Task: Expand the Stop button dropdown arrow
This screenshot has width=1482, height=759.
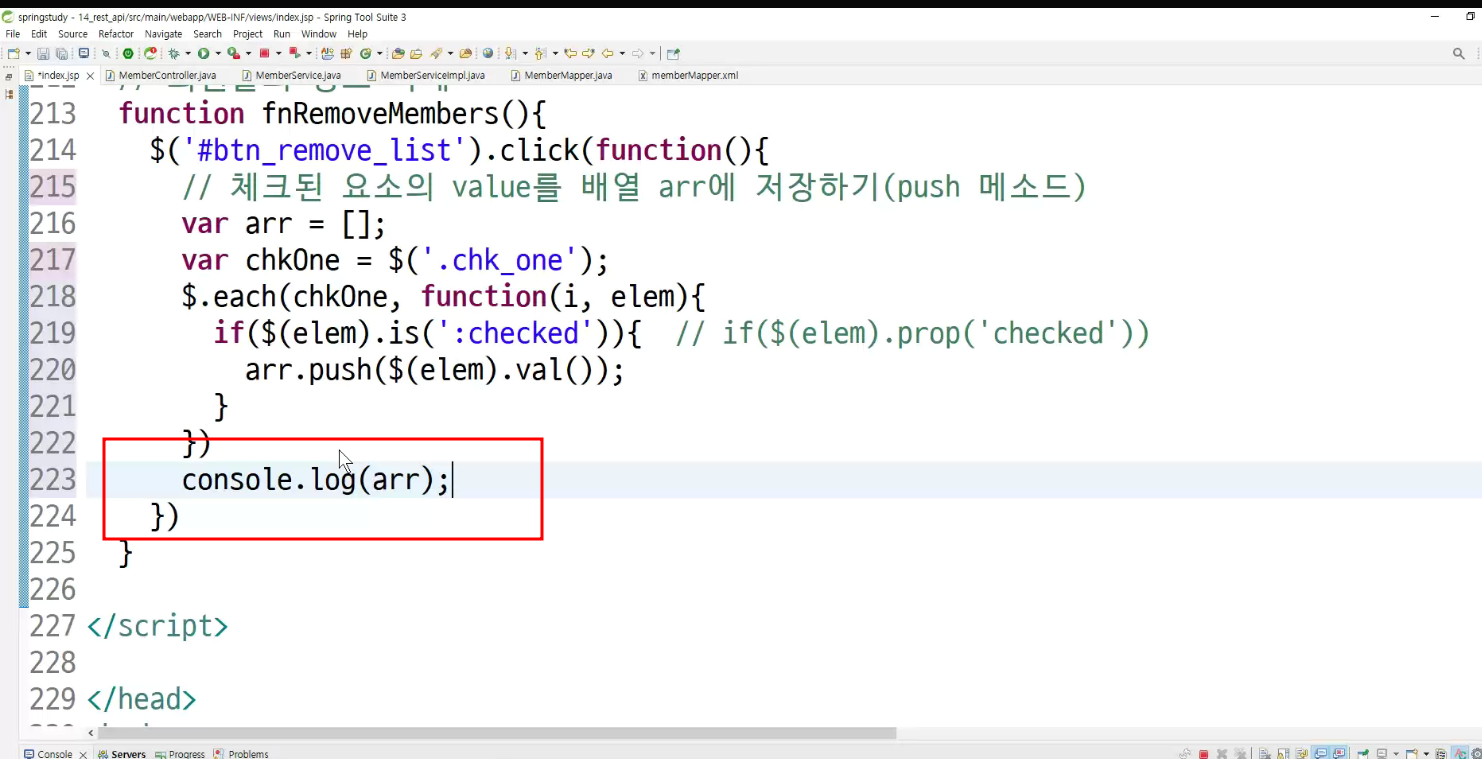Action: click(279, 53)
